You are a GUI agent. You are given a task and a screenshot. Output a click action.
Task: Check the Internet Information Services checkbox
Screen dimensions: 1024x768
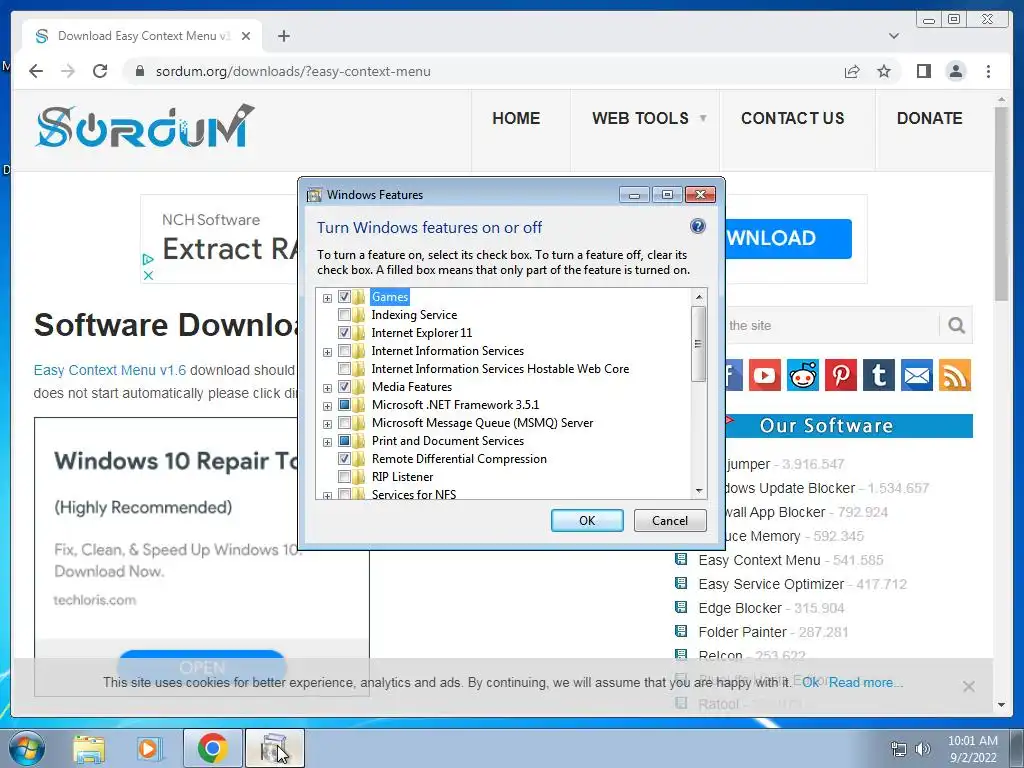click(344, 351)
